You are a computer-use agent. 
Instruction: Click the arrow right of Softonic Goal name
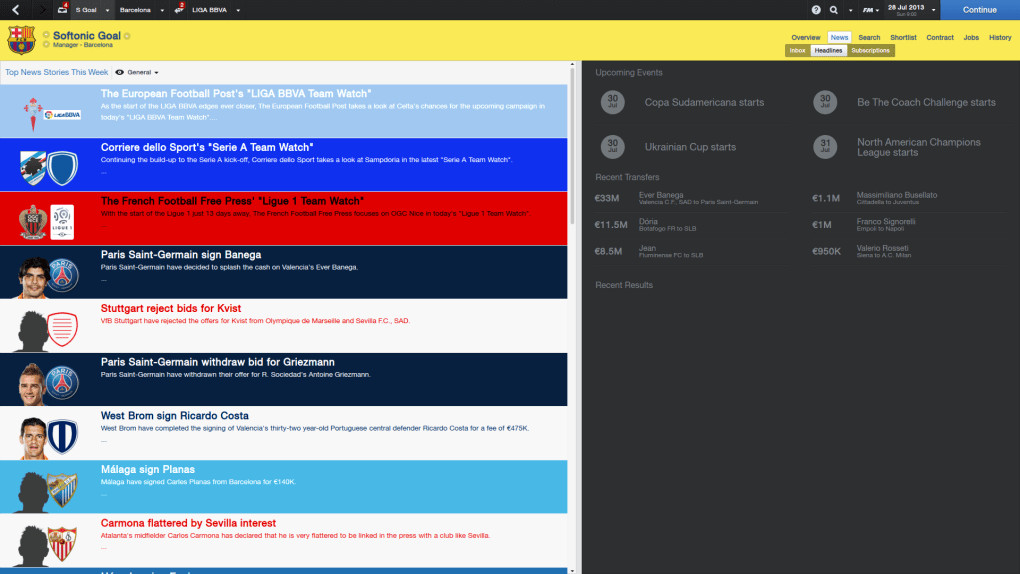coord(127,36)
